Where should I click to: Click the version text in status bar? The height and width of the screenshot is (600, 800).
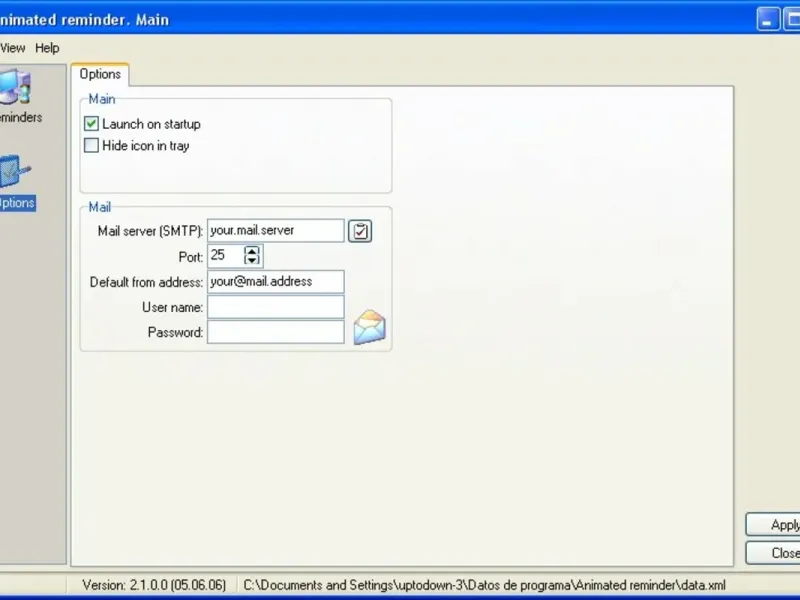154,585
